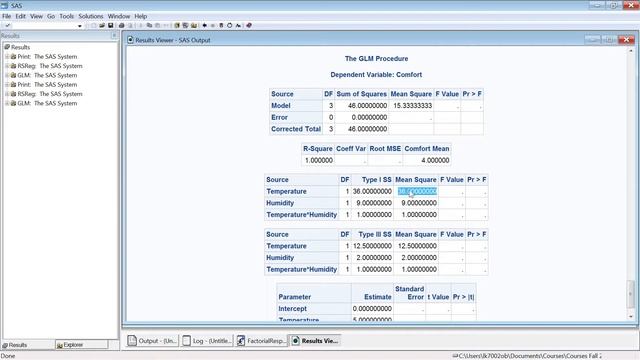Click the Print Preview toolbar icon
This screenshot has height=360, width=640.
130,25
